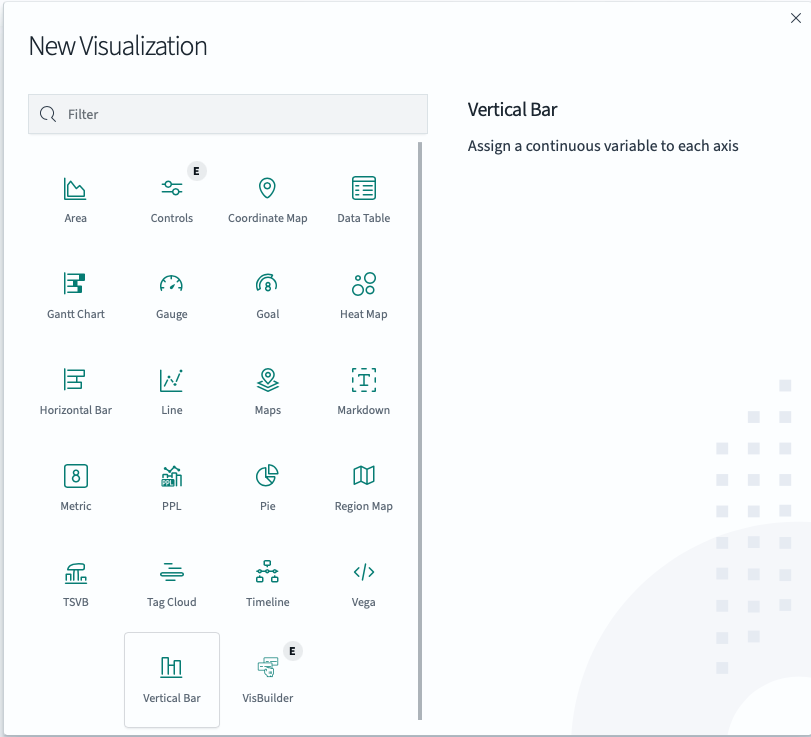Select the Pie chart icon

pos(267,476)
